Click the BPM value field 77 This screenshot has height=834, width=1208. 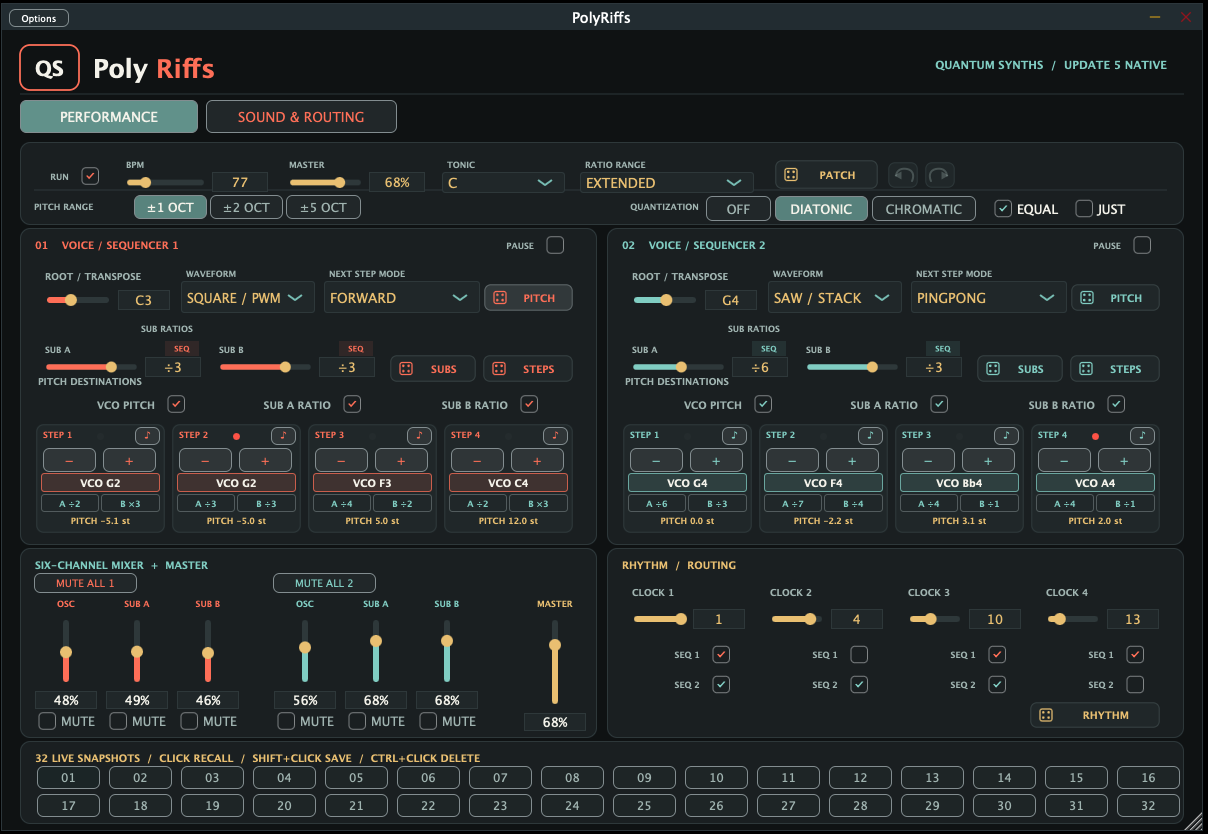pos(240,183)
